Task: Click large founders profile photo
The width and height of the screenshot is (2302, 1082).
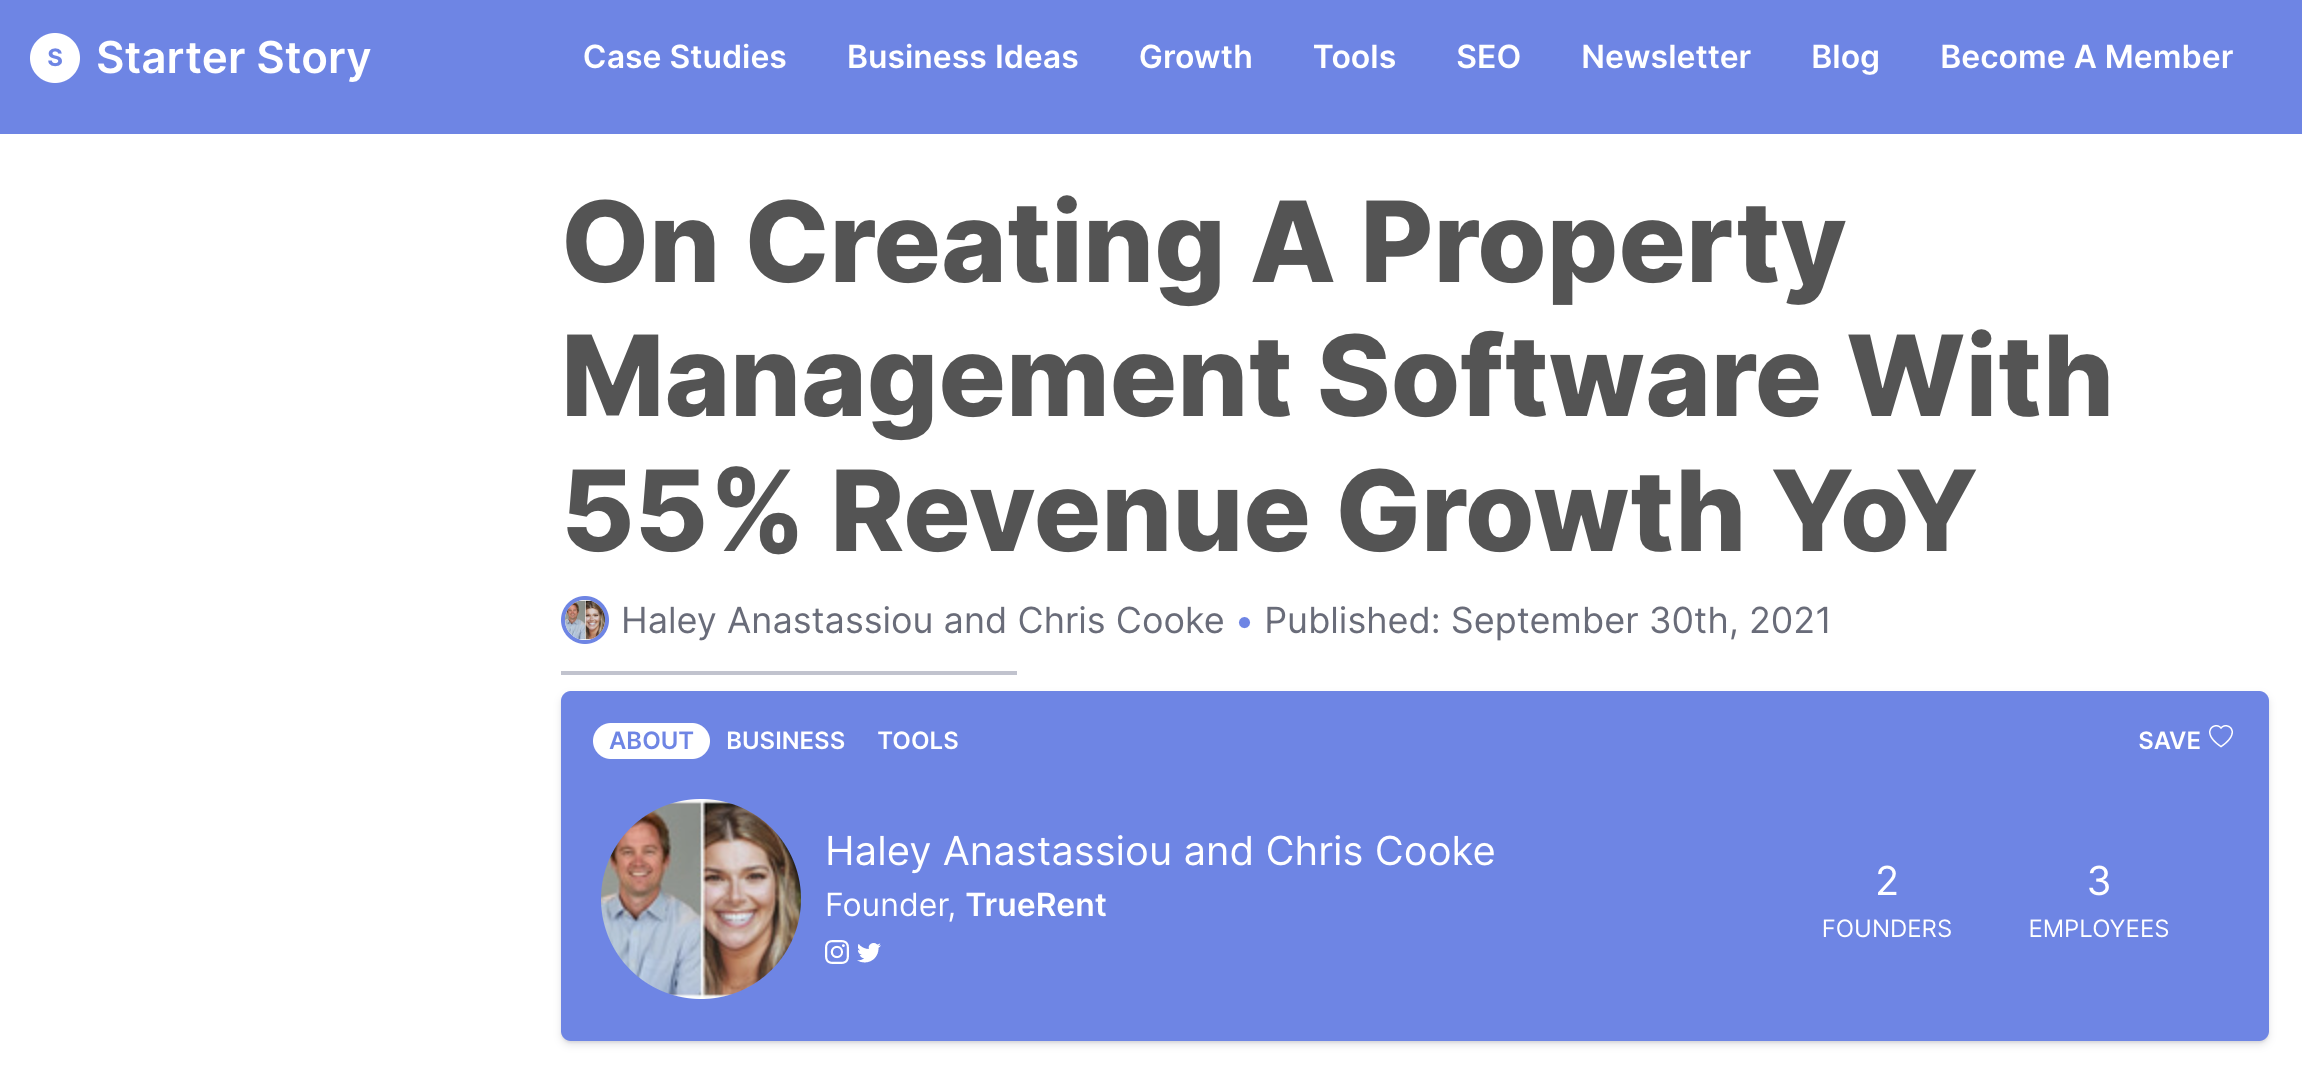Action: (x=701, y=898)
